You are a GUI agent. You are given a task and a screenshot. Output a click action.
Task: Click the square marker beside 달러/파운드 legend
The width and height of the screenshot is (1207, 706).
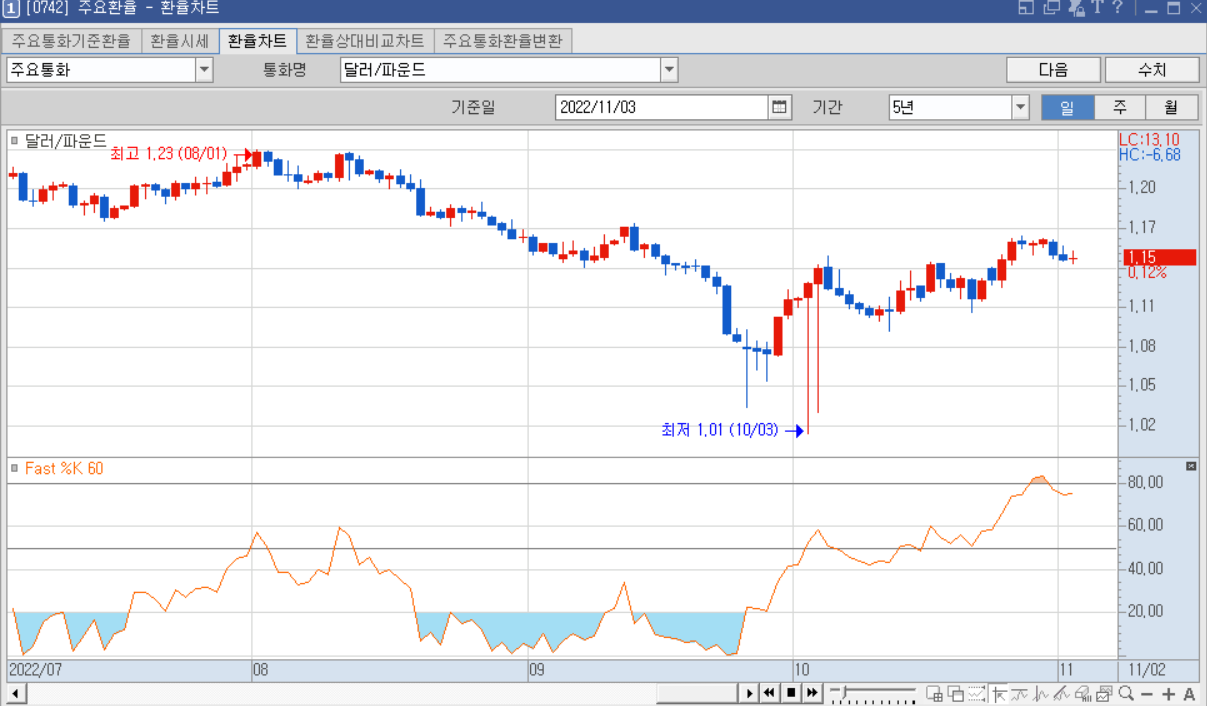[14, 141]
